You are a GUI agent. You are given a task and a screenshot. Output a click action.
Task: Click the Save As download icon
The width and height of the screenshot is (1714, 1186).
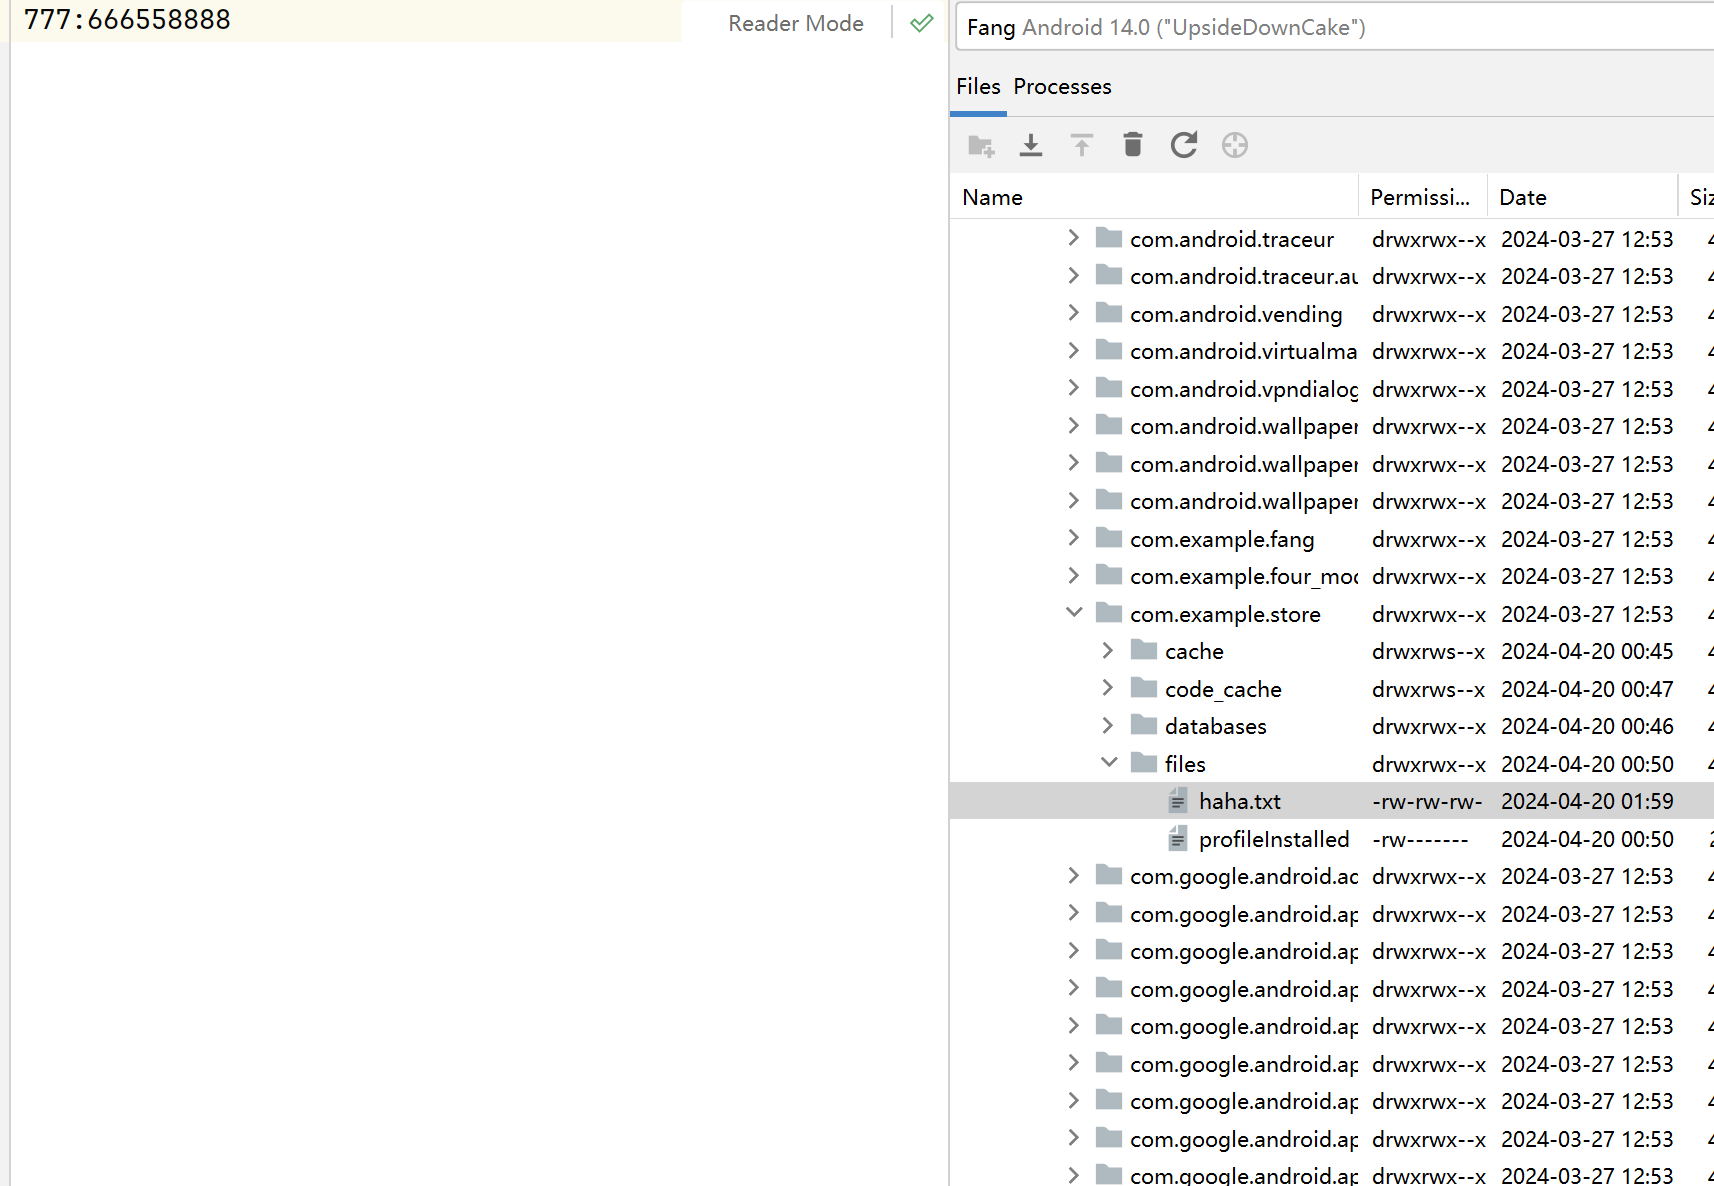click(1031, 146)
